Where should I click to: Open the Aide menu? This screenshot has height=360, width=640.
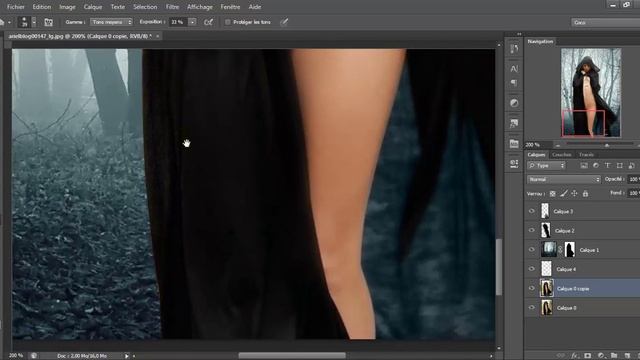pos(255,7)
